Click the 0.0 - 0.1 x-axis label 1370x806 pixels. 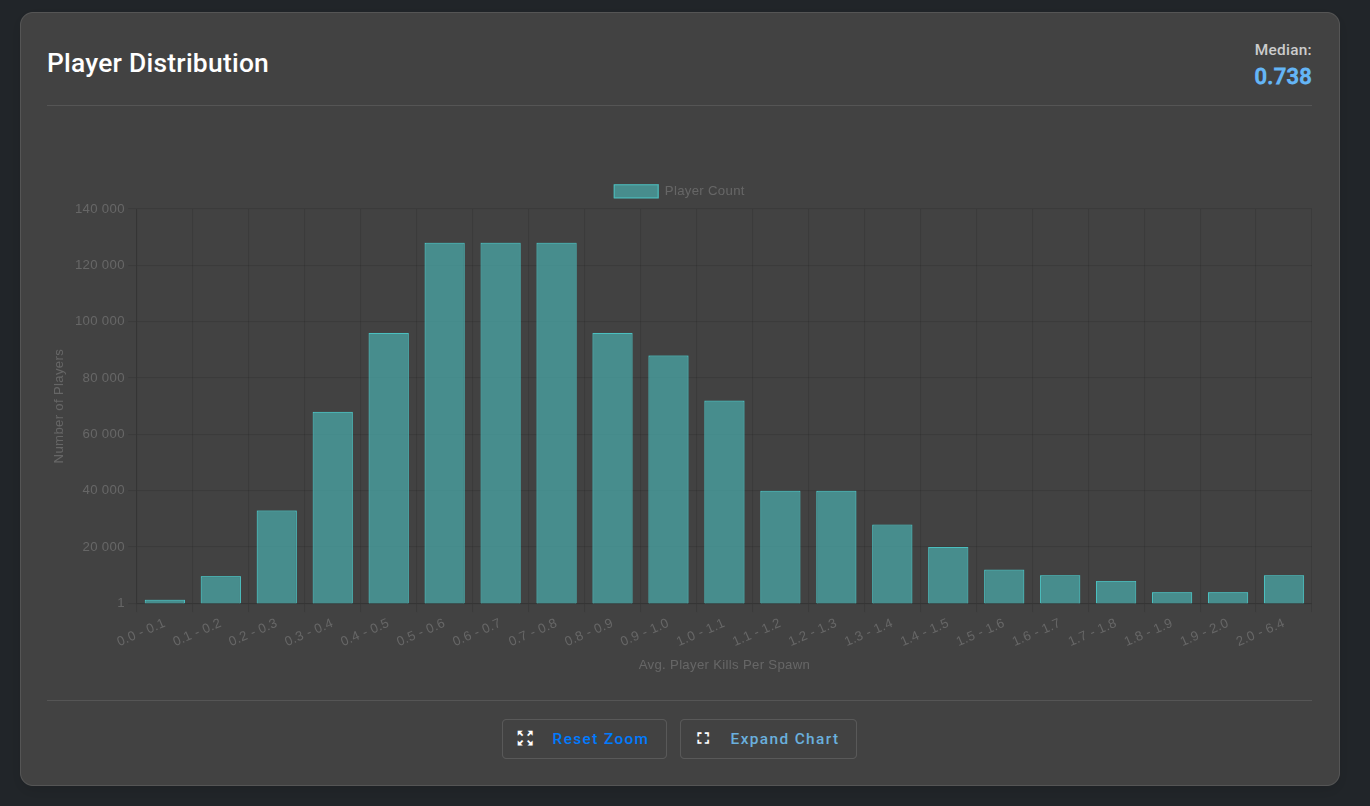coord(142,632)
